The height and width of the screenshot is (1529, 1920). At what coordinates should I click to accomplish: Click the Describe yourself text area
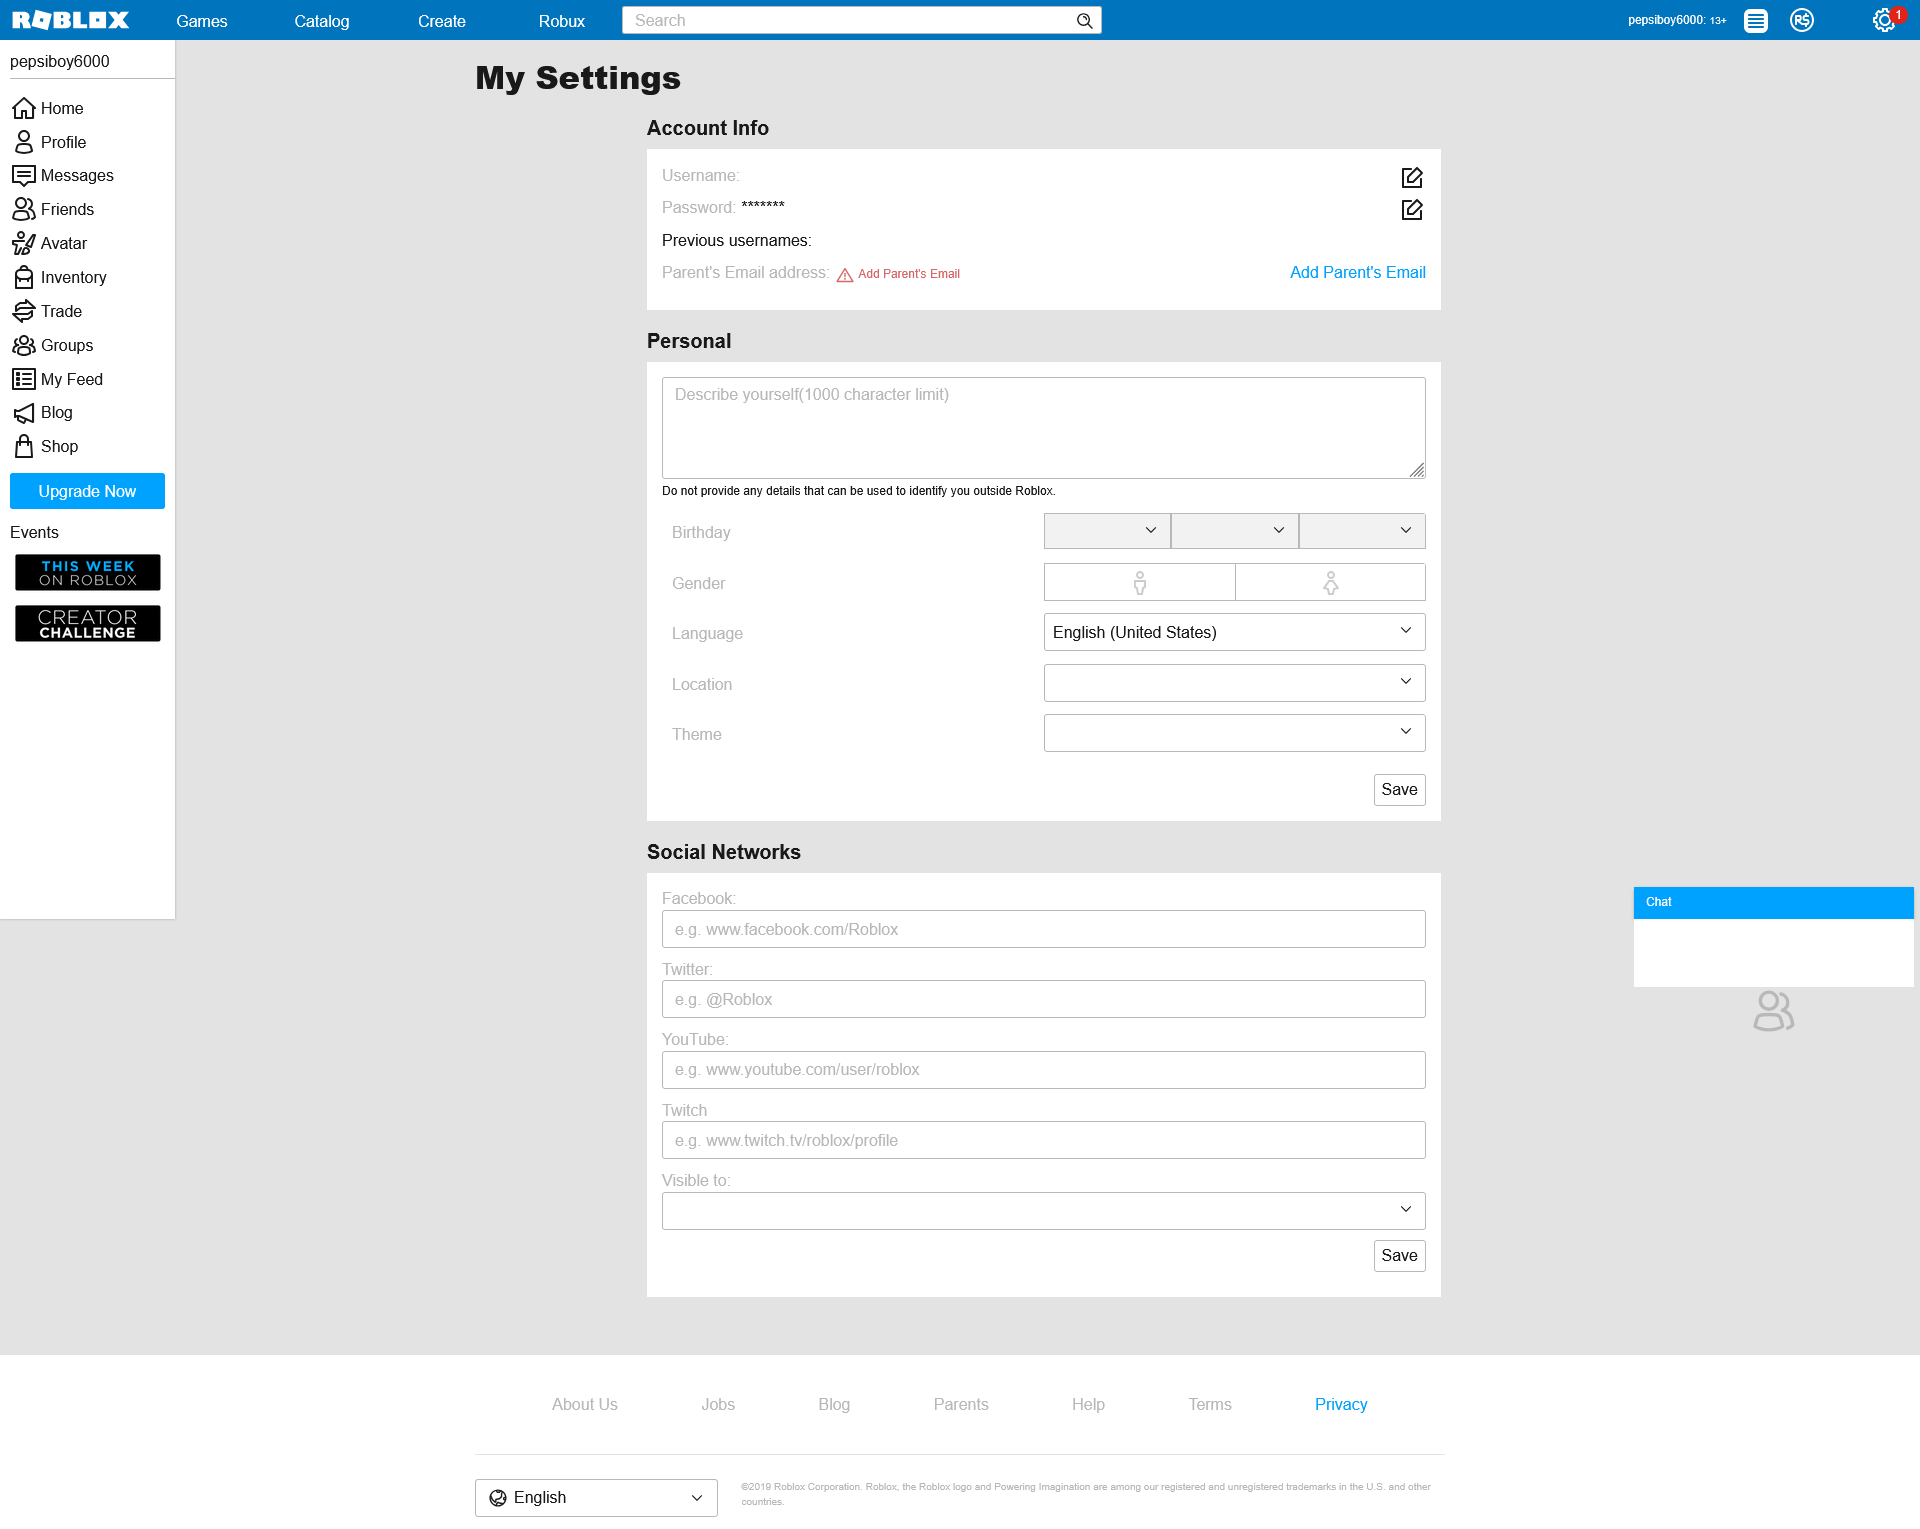(1043, 428)
